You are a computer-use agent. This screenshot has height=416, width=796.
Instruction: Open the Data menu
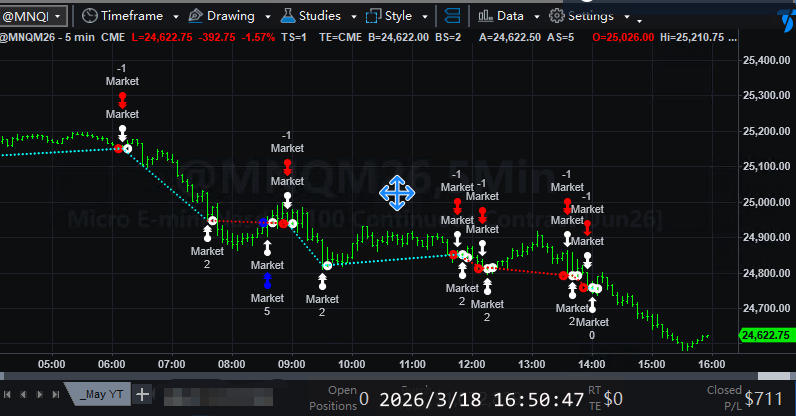tap(510, 16)
